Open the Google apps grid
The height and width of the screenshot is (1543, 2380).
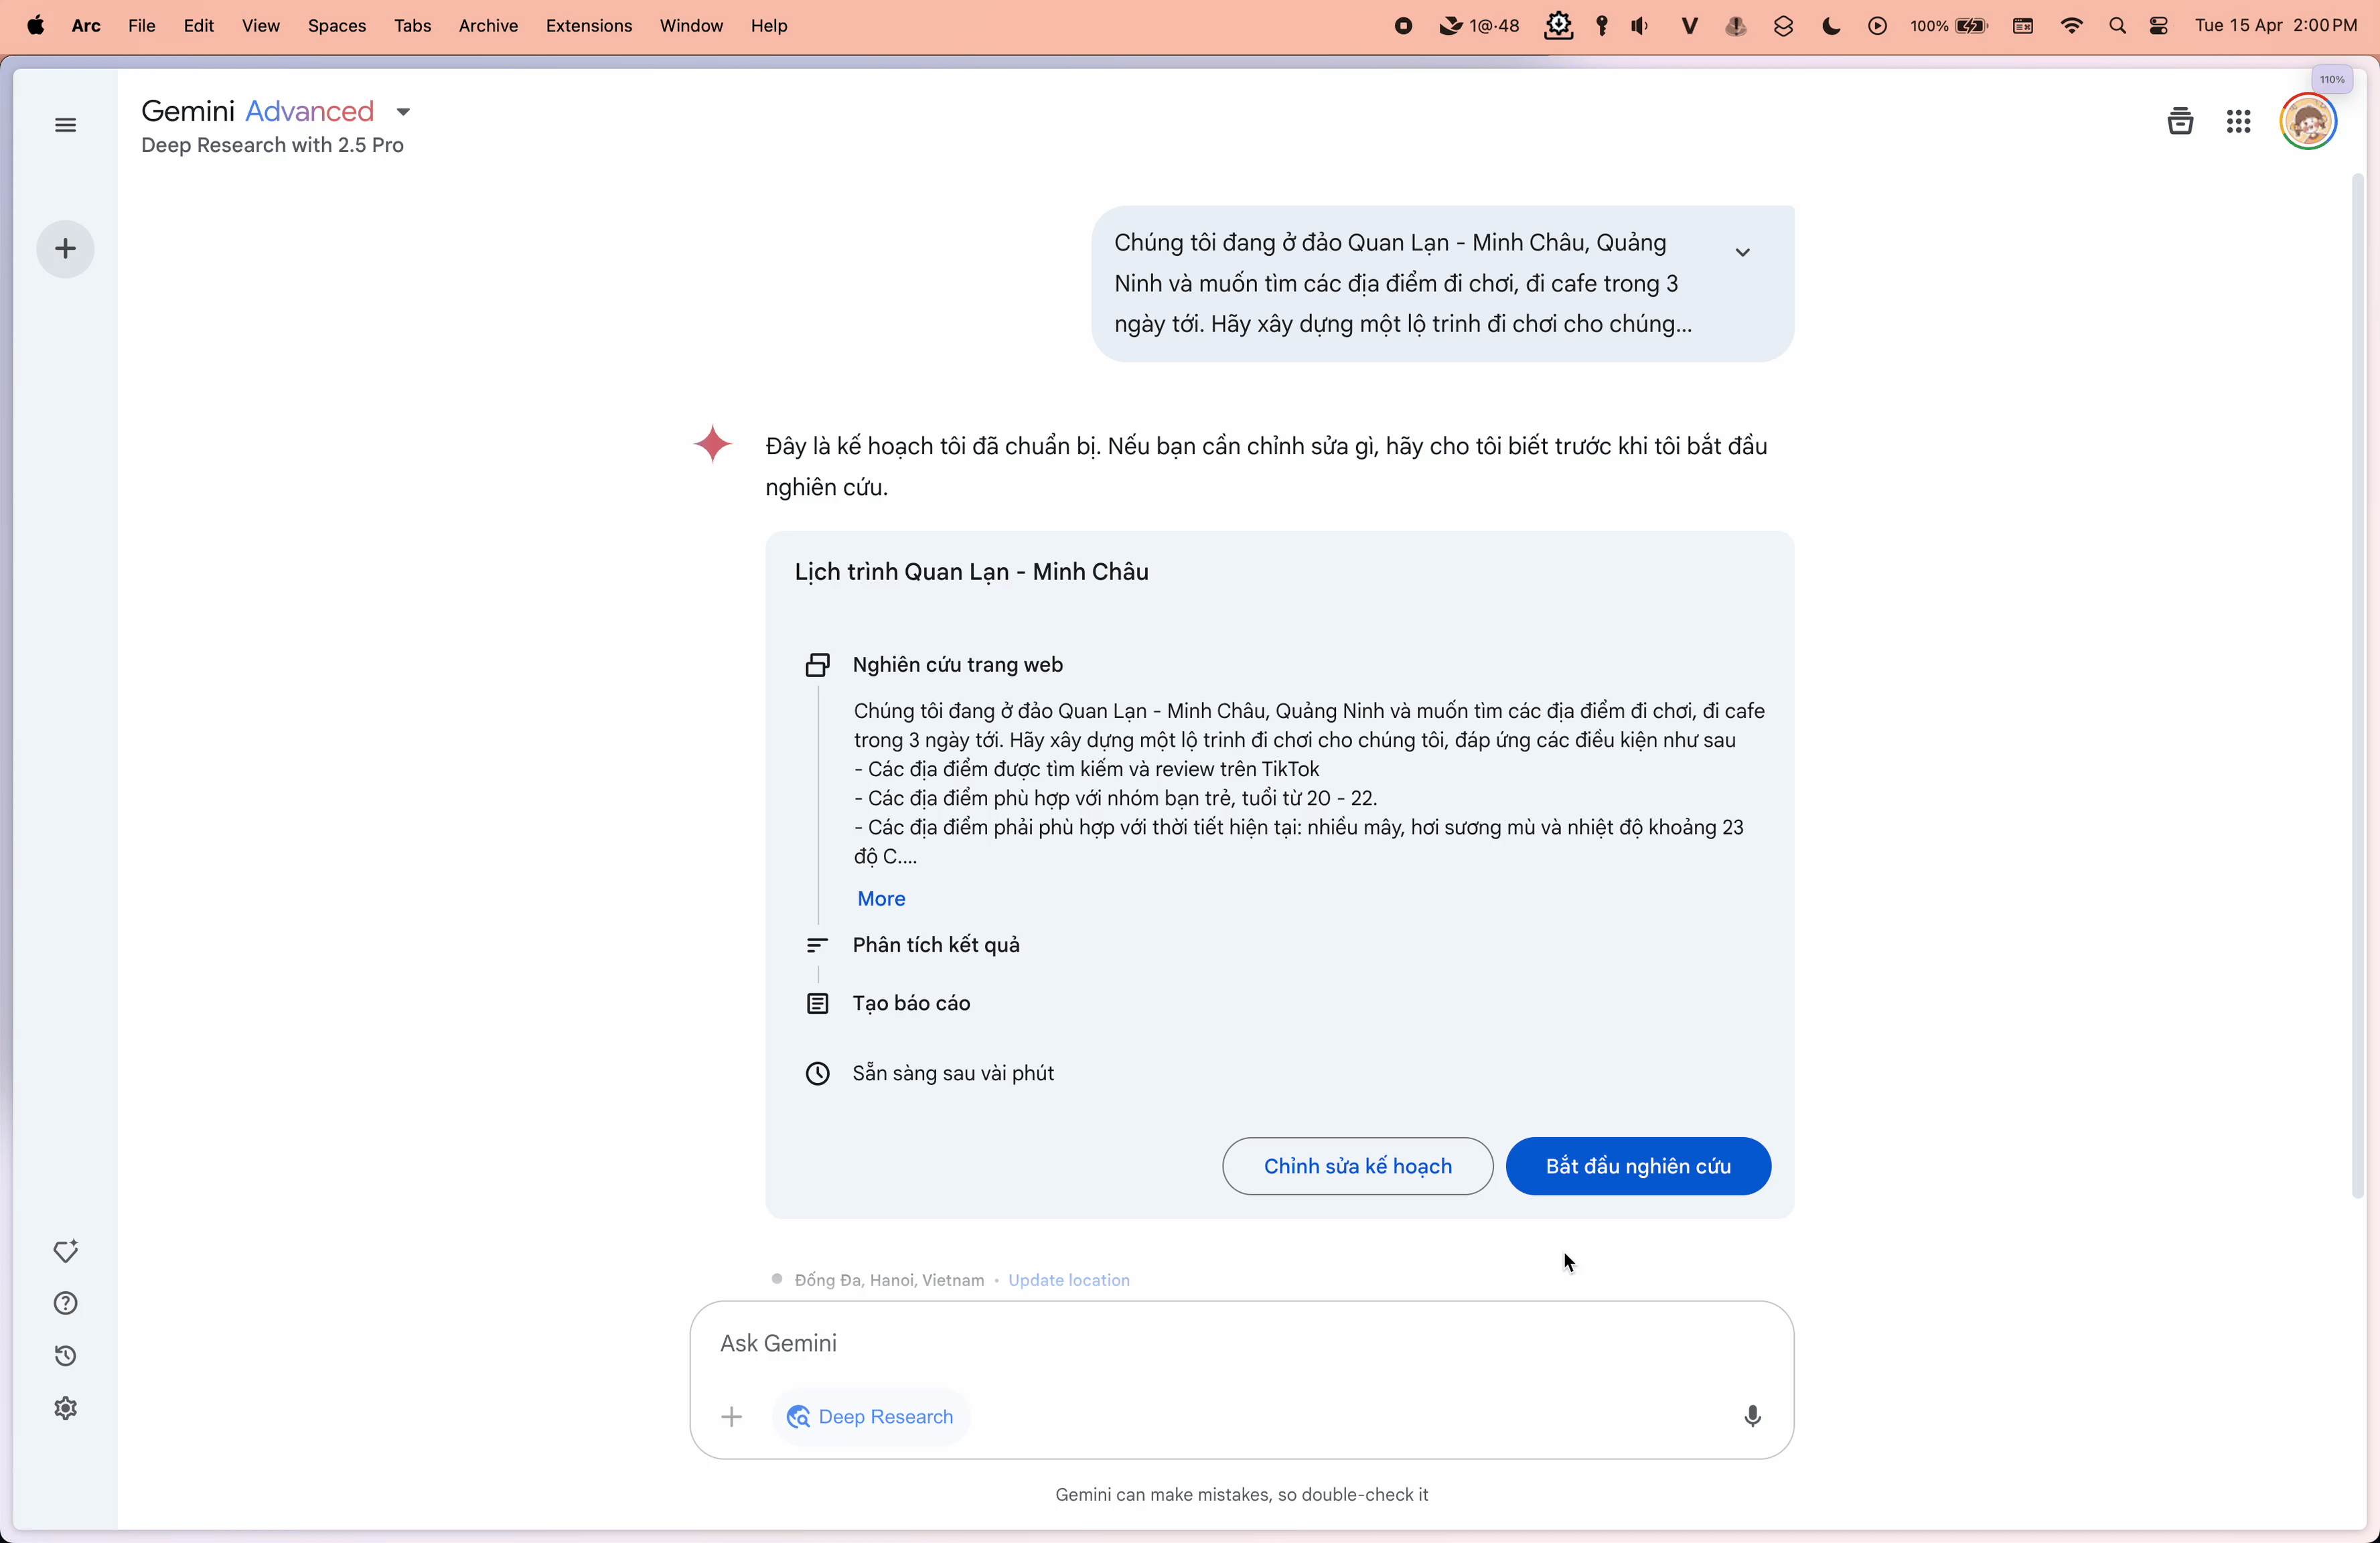(x=2239, y=122)
